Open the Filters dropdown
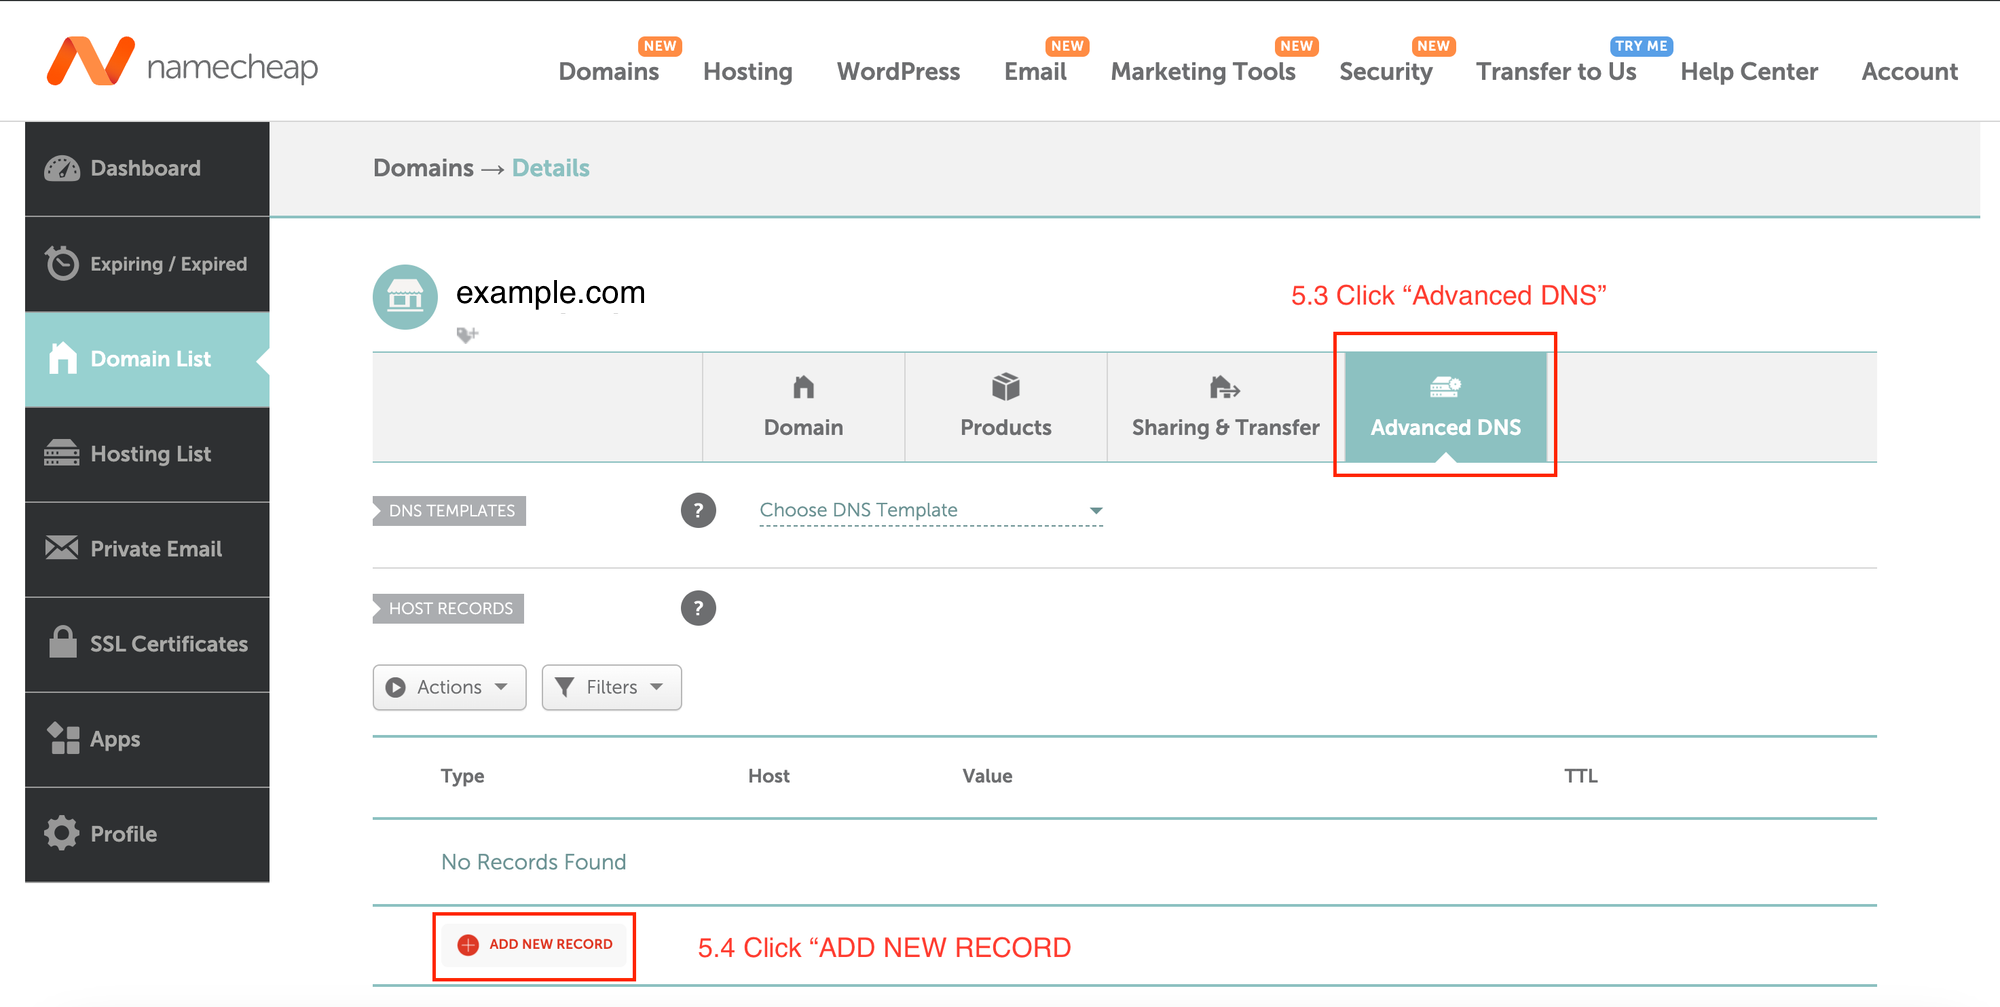This screenshot has width=2000, height=1007. coord(611,687)
